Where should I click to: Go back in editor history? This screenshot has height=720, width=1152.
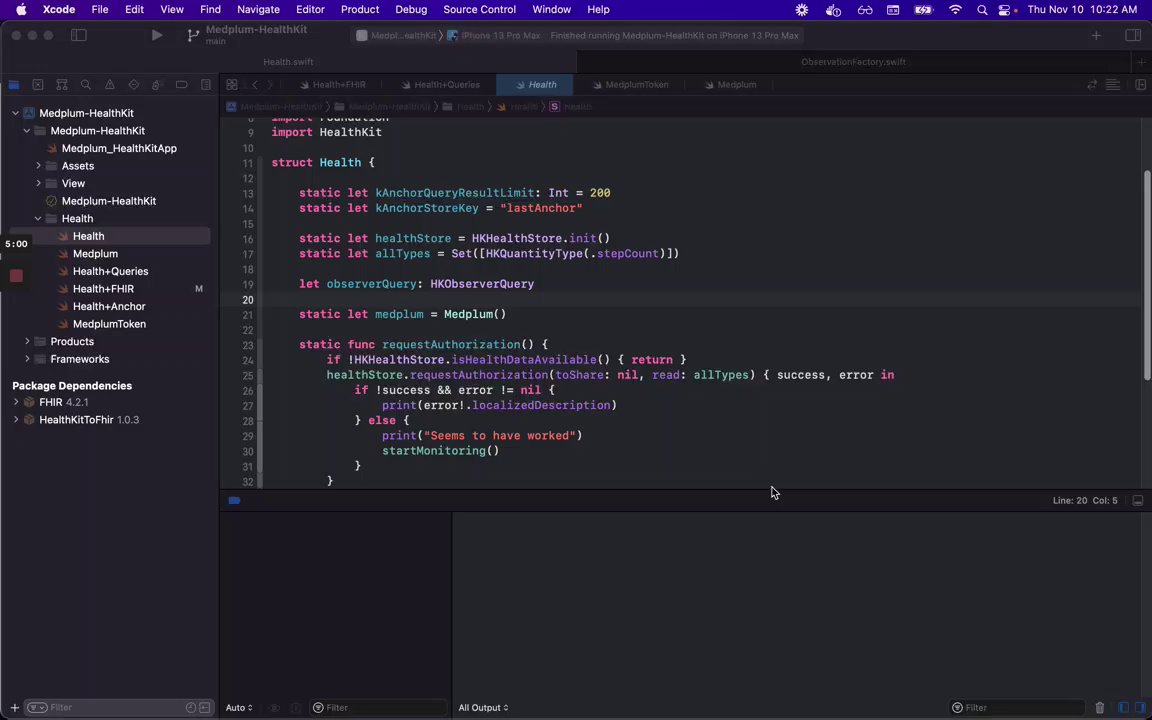(x=255, y=84)
